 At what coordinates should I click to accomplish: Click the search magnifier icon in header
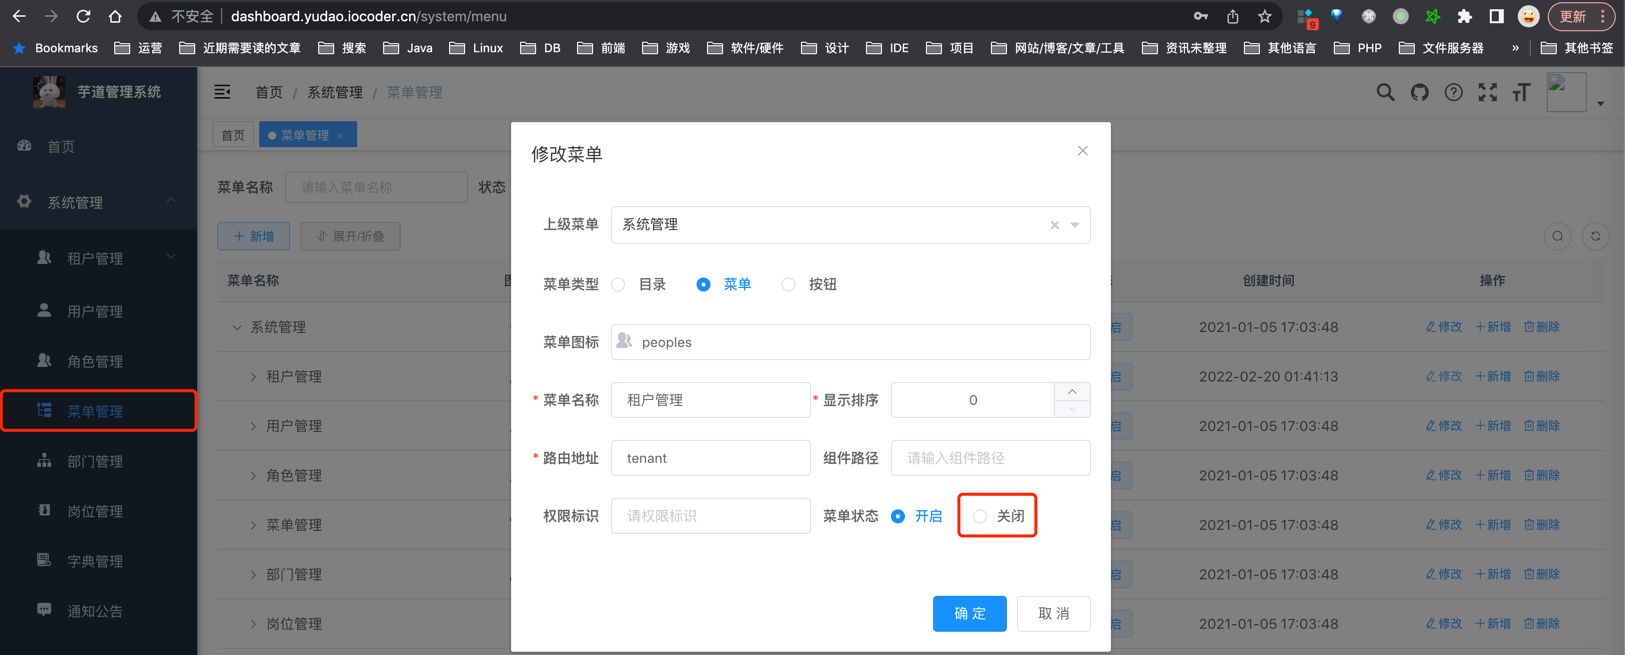[x=1385, y=93]
